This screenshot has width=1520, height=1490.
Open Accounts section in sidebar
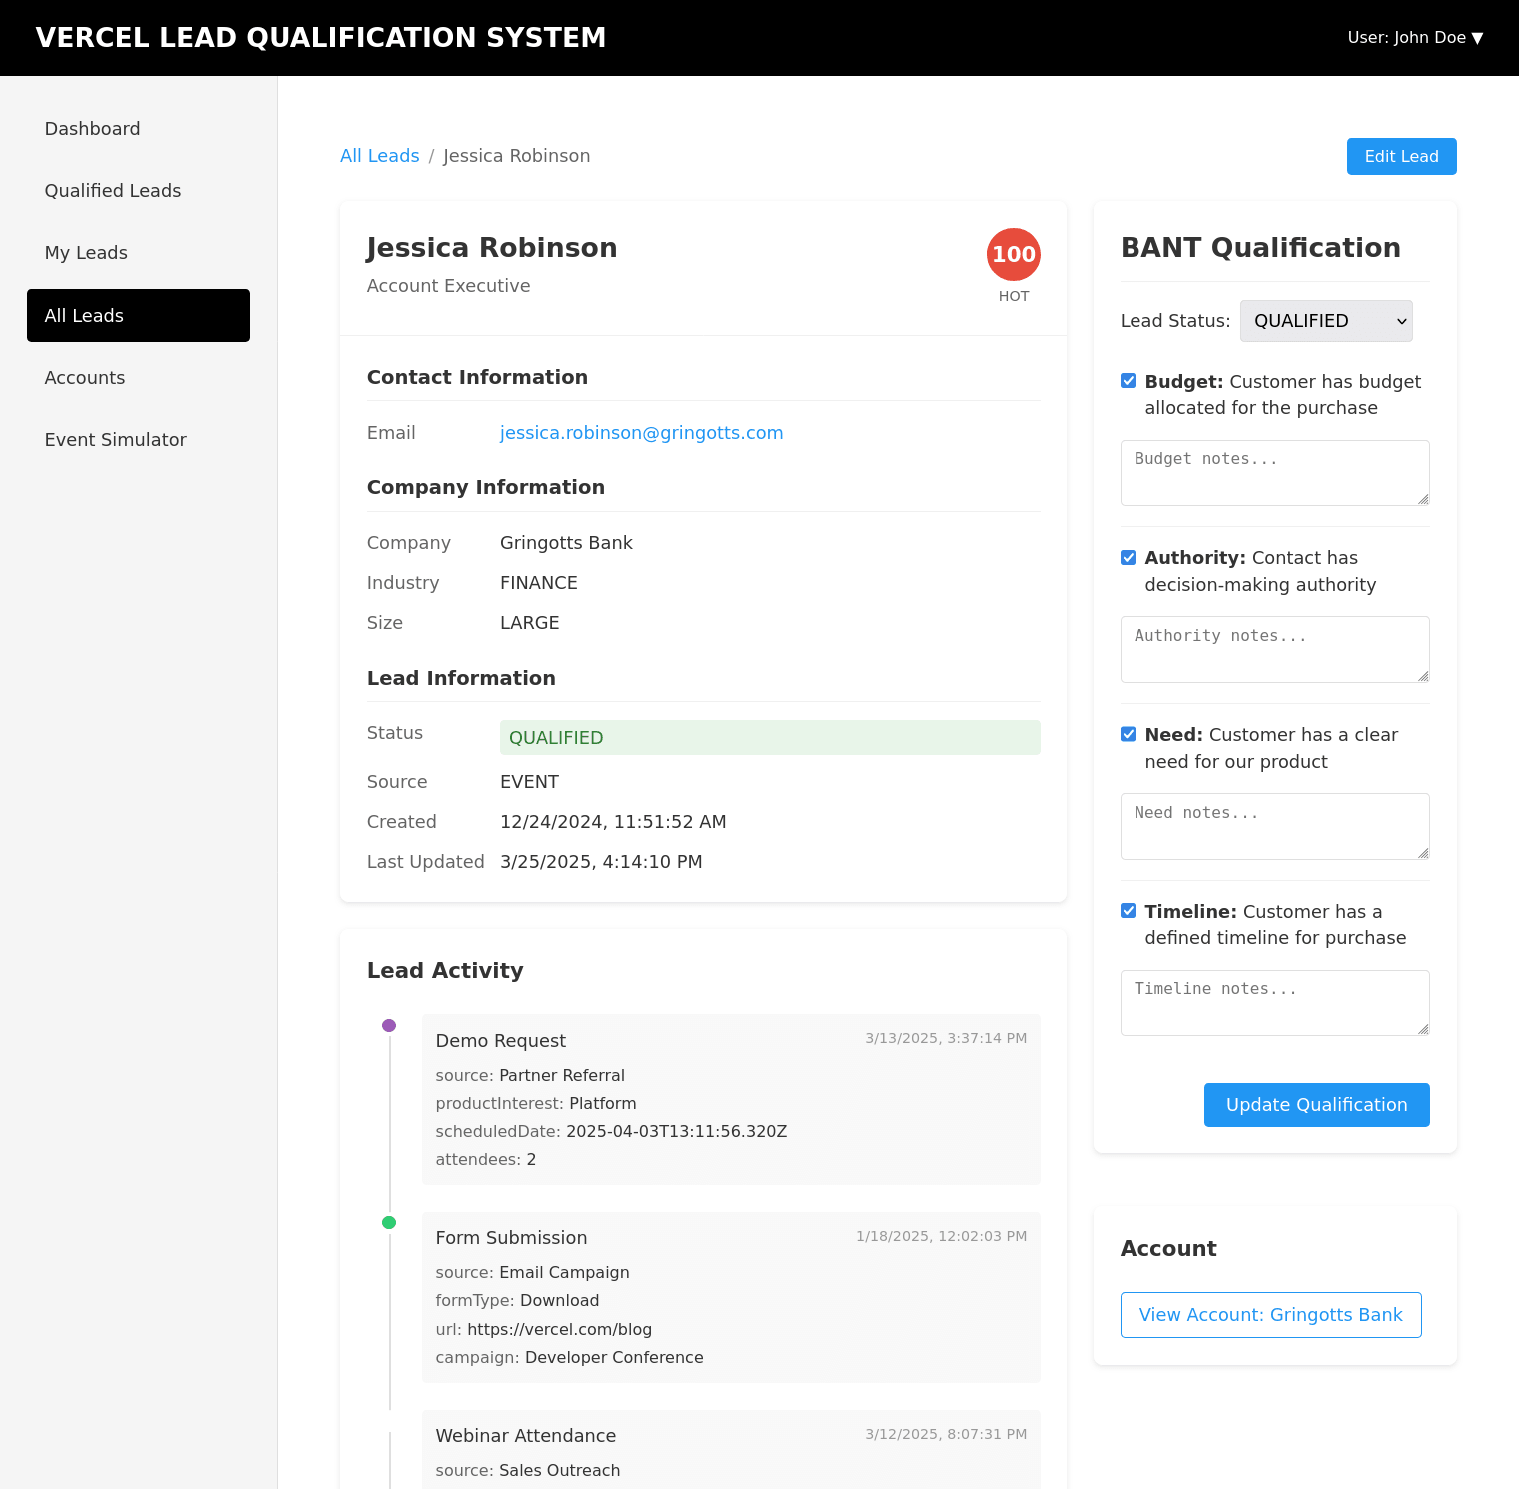[x=138, y=378]
